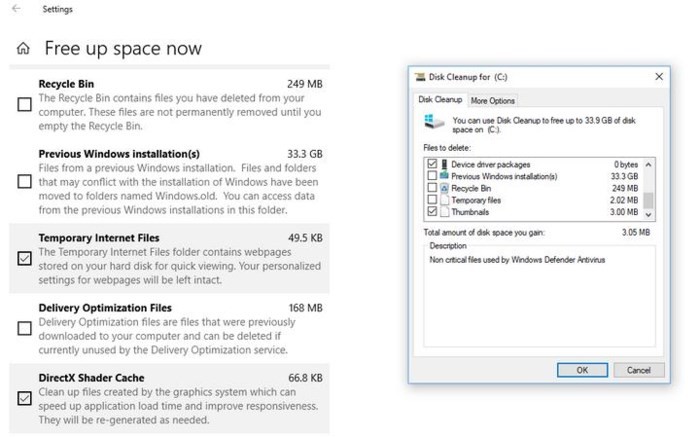The height and width of the screenshot is (437, 700).
Task: Click the Recycle Bin icon in file list
Action: (x=444, y=188)
